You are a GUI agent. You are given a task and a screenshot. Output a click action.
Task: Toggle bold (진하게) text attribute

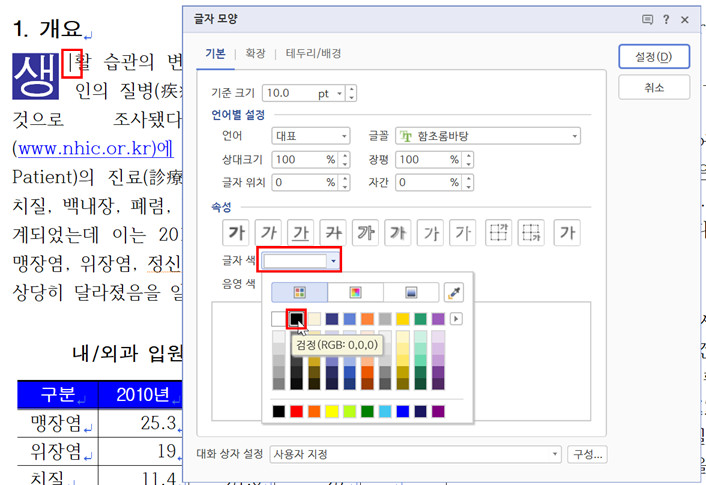pyautogui.click(x=238, y=233)
